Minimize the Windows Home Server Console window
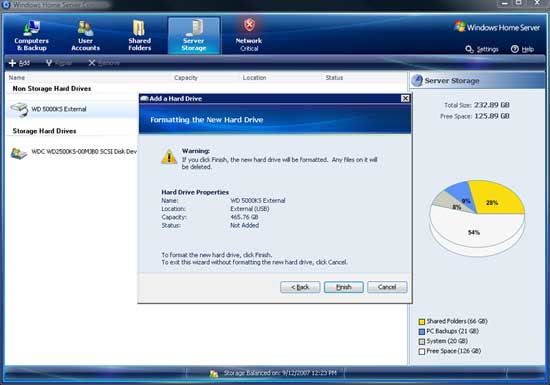The height and width of the screenshot is (385, 550). point(505,4)
